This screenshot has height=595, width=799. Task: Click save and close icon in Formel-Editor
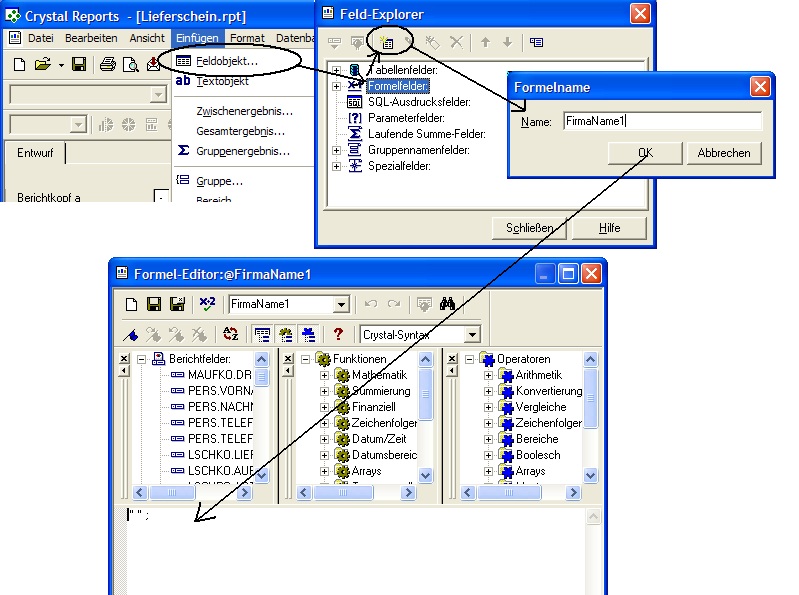point(177,305)
